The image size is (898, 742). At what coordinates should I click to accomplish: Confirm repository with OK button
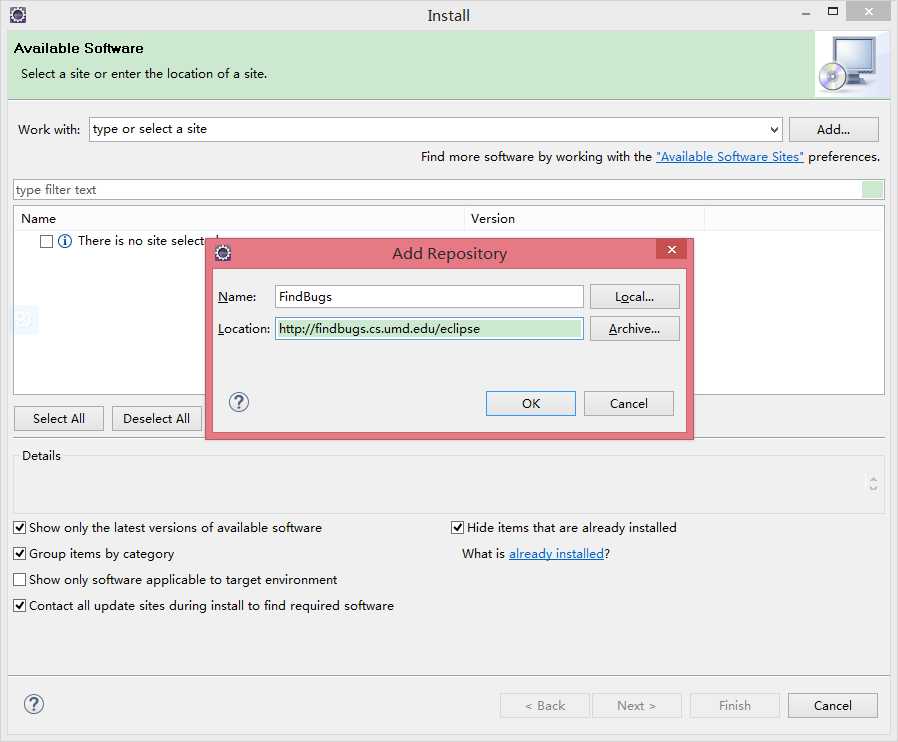click(x=531, y=404)
